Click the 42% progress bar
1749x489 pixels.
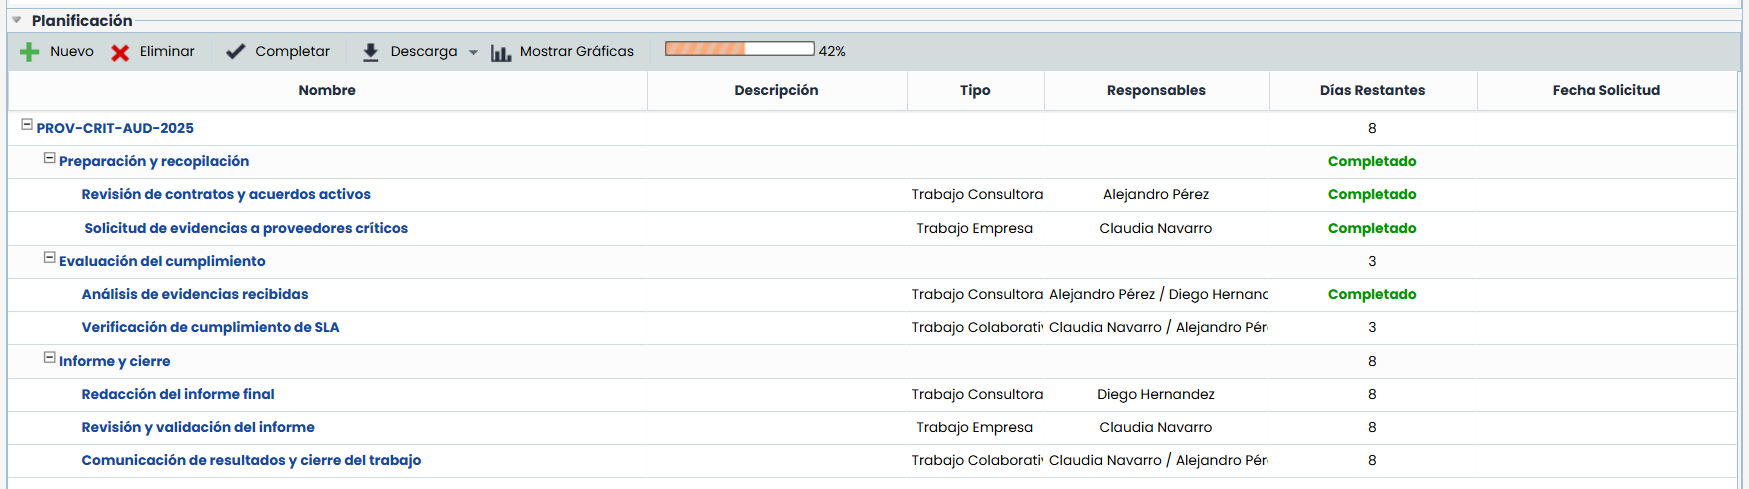[739, 49]
